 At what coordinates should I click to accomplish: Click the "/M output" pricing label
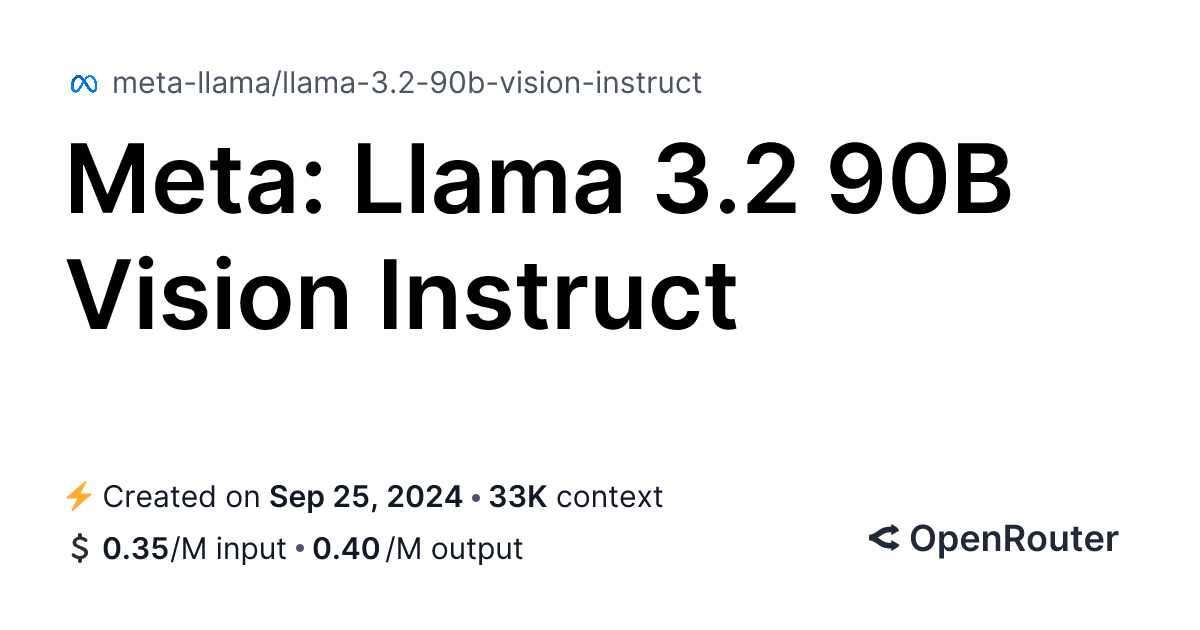coord(453,549)
